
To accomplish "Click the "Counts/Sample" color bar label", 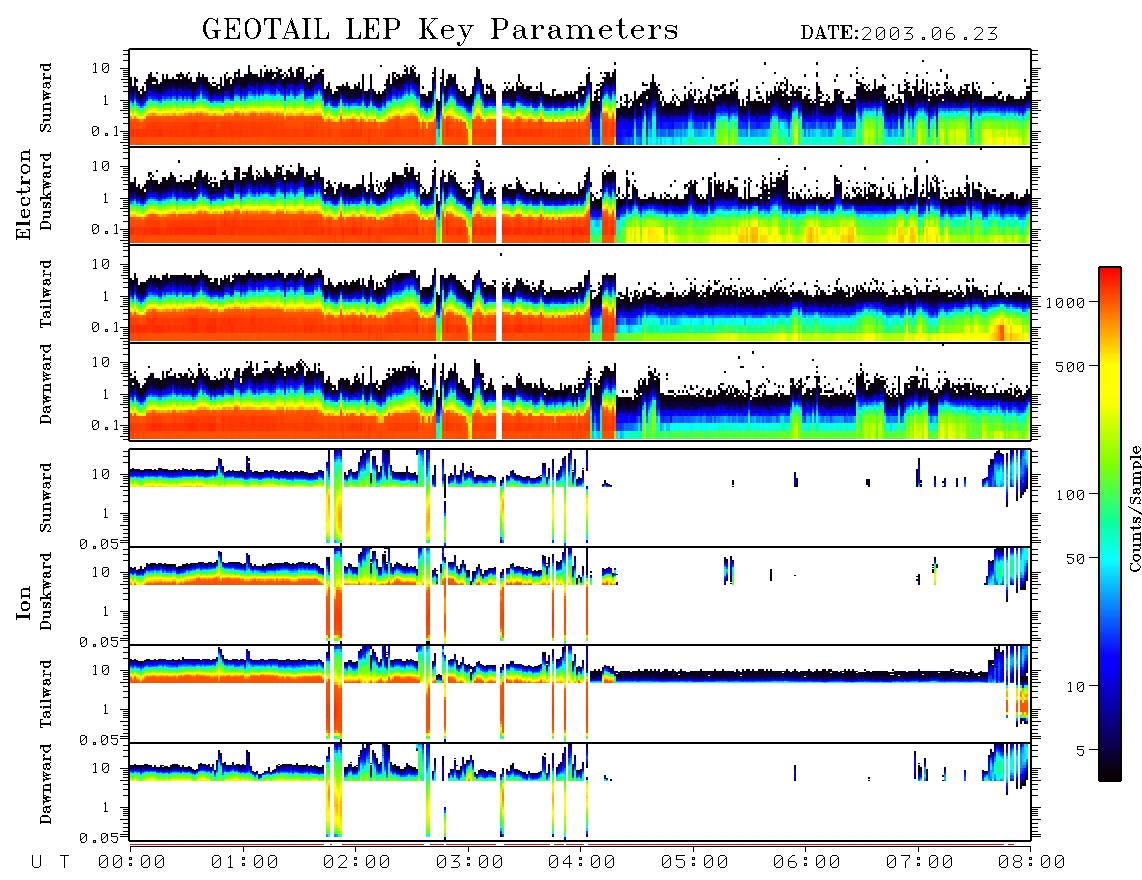I will pos(1134,508).
